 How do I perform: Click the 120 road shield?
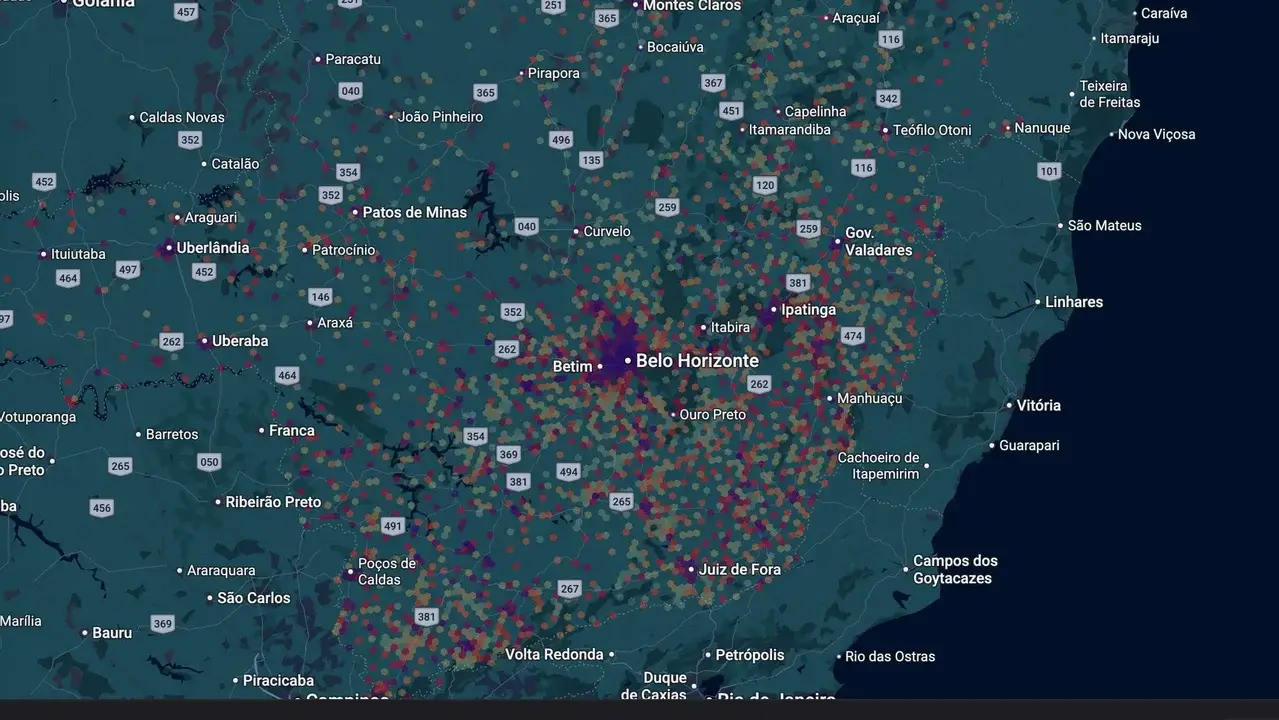pyautogui.click(x=765, y=185)
